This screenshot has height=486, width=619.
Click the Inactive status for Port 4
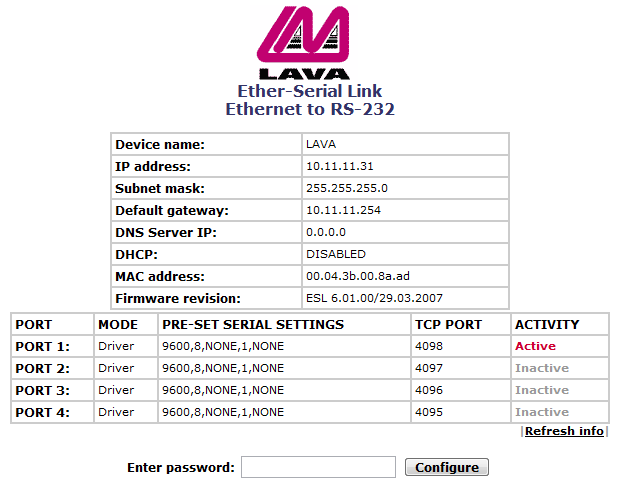542,412
